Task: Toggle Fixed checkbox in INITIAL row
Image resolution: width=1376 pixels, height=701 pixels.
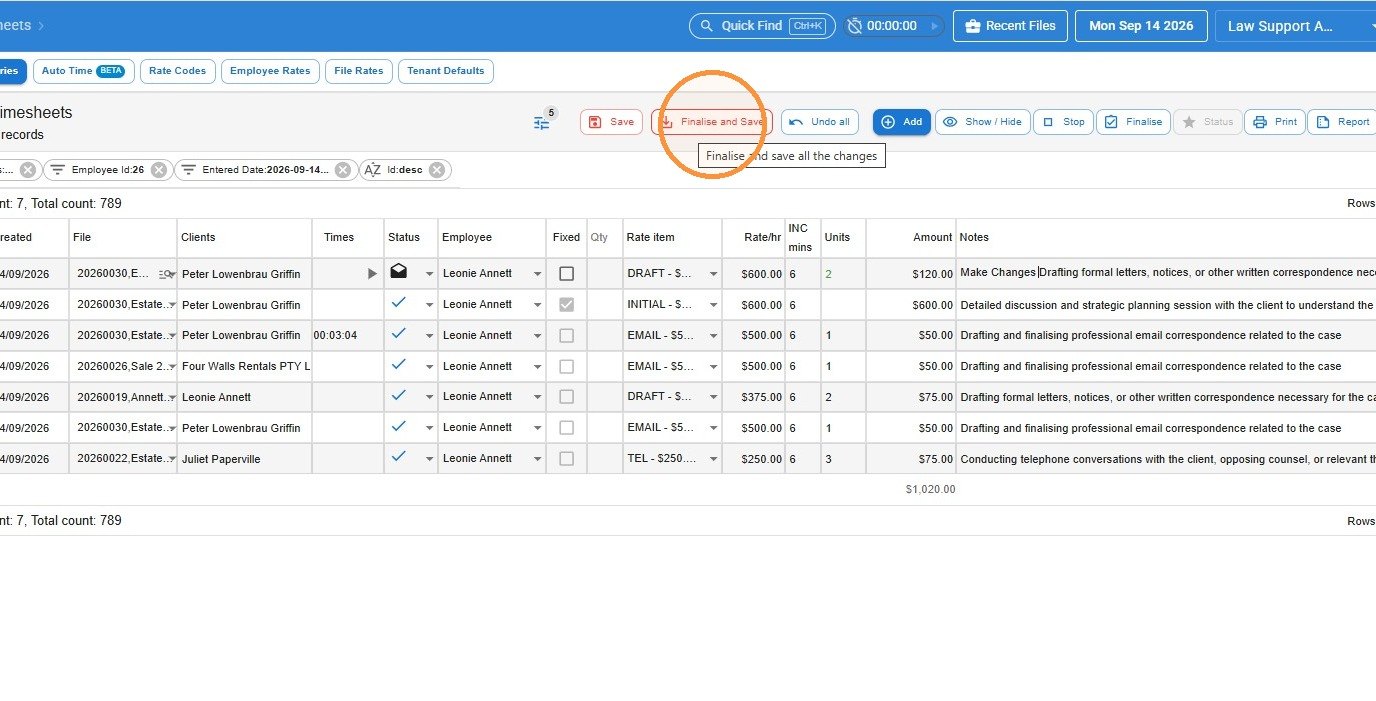Action: [566, 304]
